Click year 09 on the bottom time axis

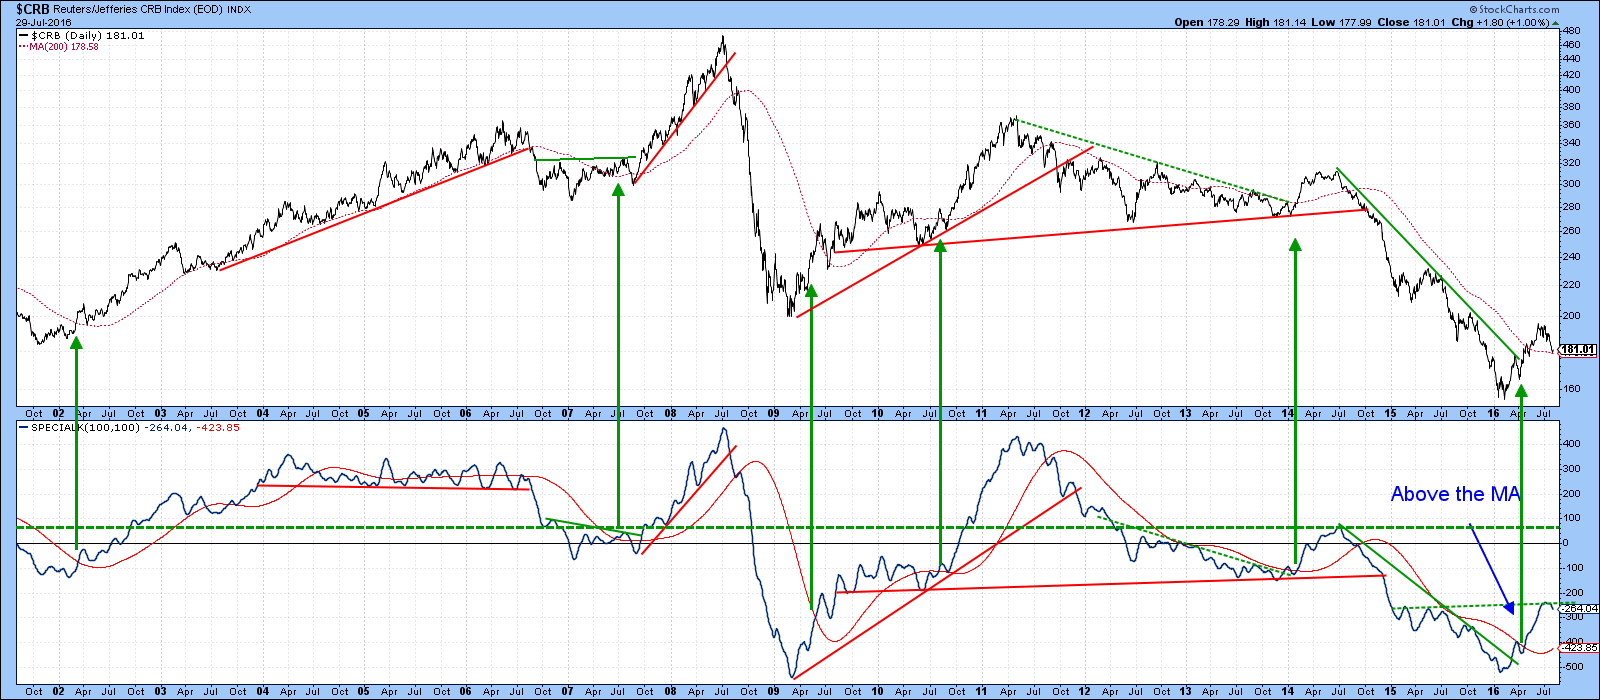point(773,691)
